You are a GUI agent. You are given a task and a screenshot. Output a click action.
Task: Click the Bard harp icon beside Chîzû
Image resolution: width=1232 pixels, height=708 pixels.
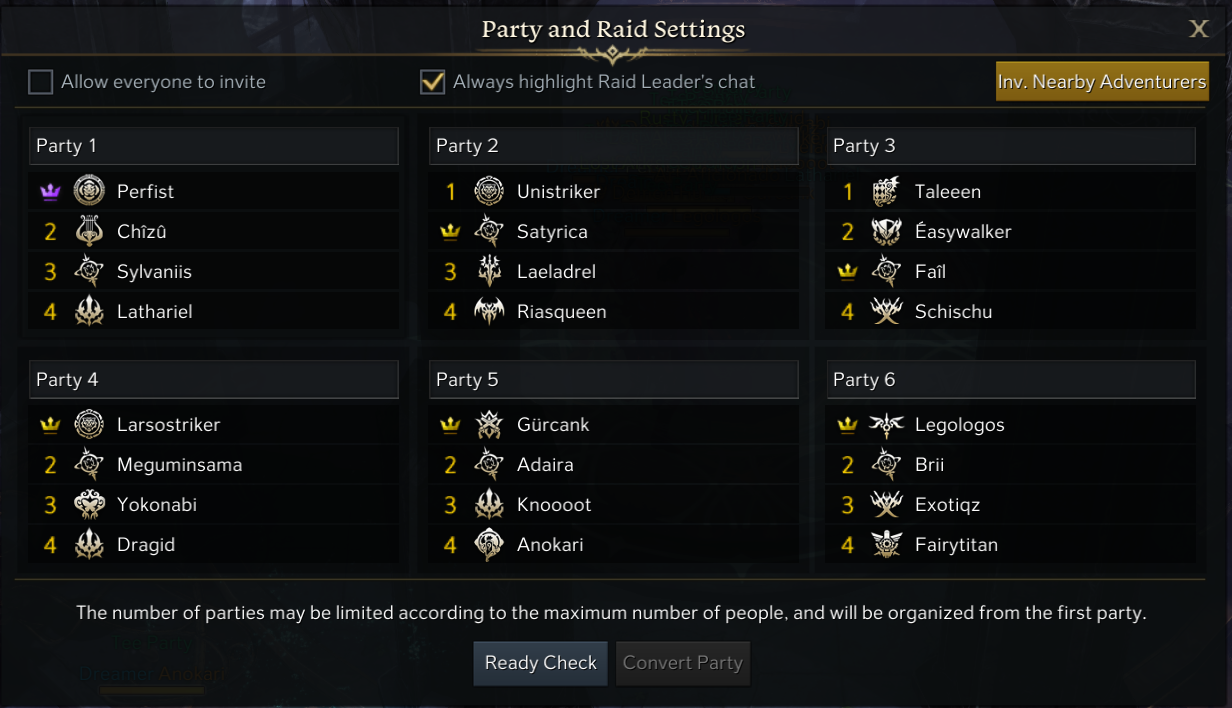89,231
